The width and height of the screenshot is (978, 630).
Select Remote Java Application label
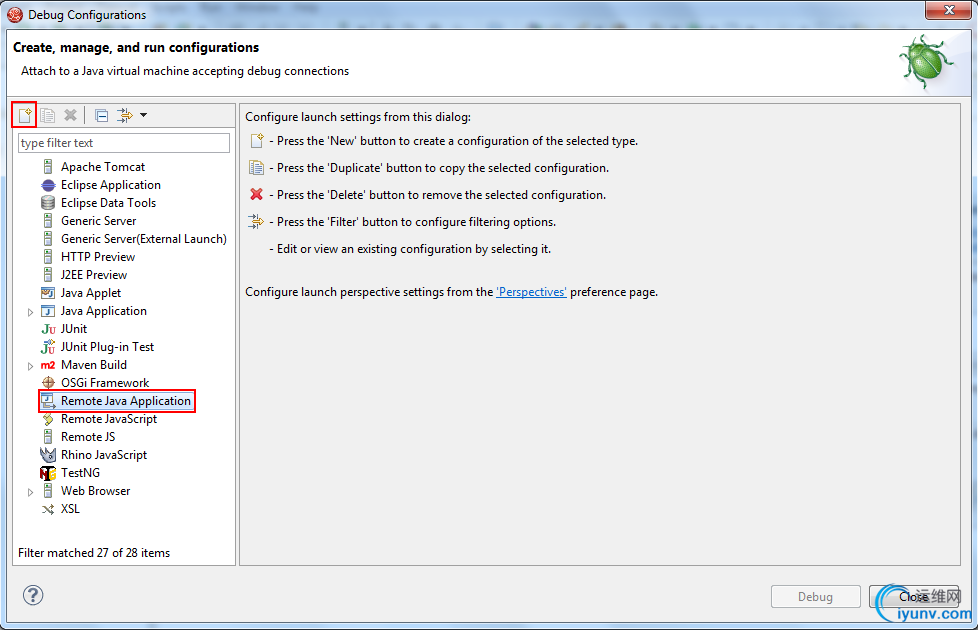126,401
